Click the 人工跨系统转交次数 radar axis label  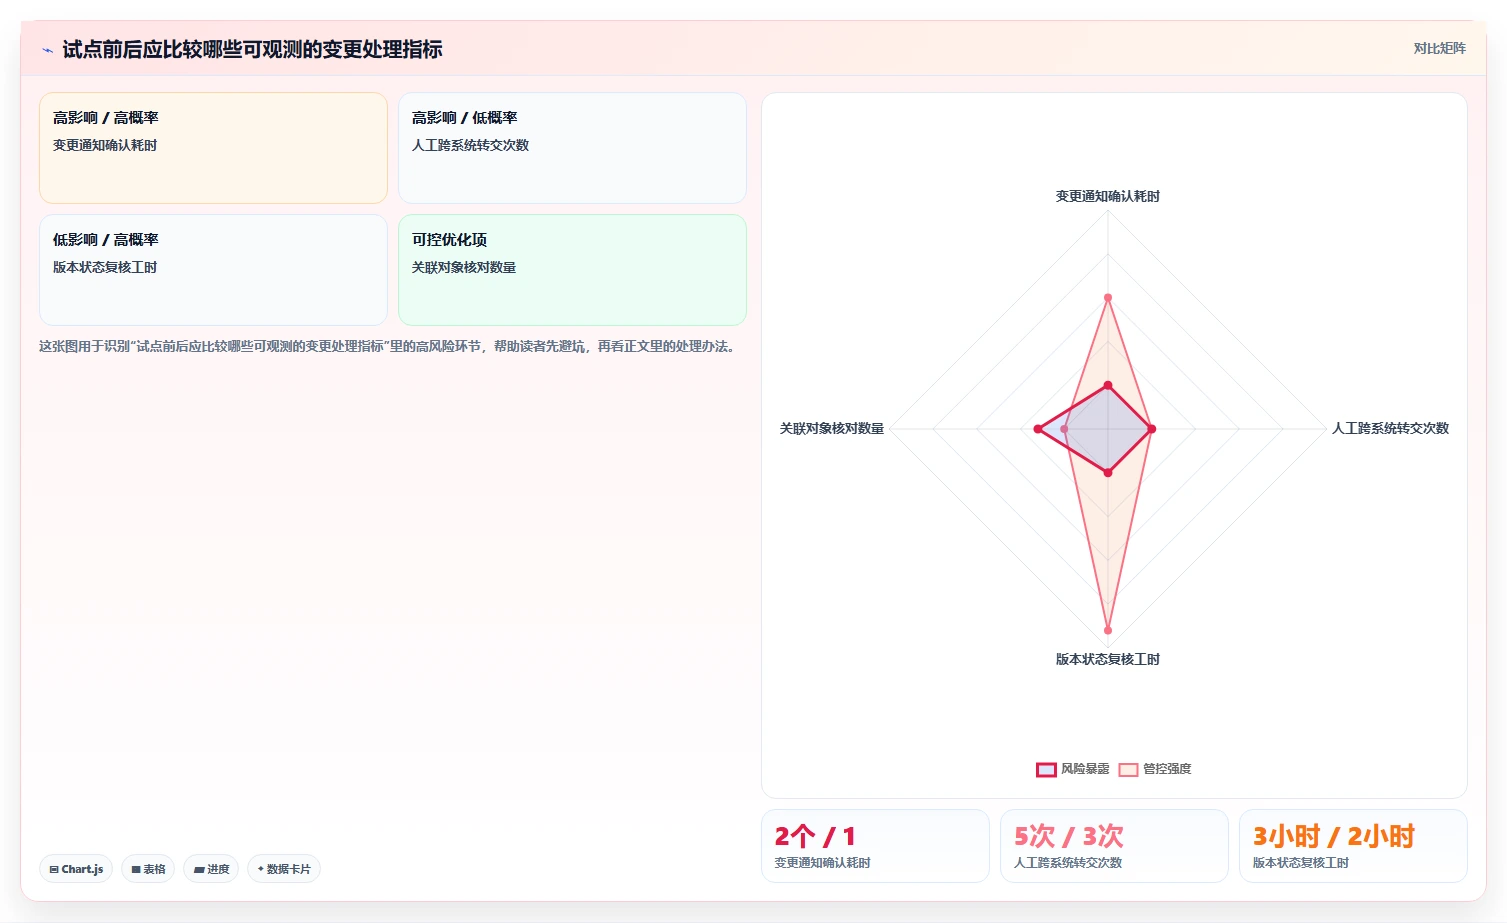click(x=1390, y=428)
